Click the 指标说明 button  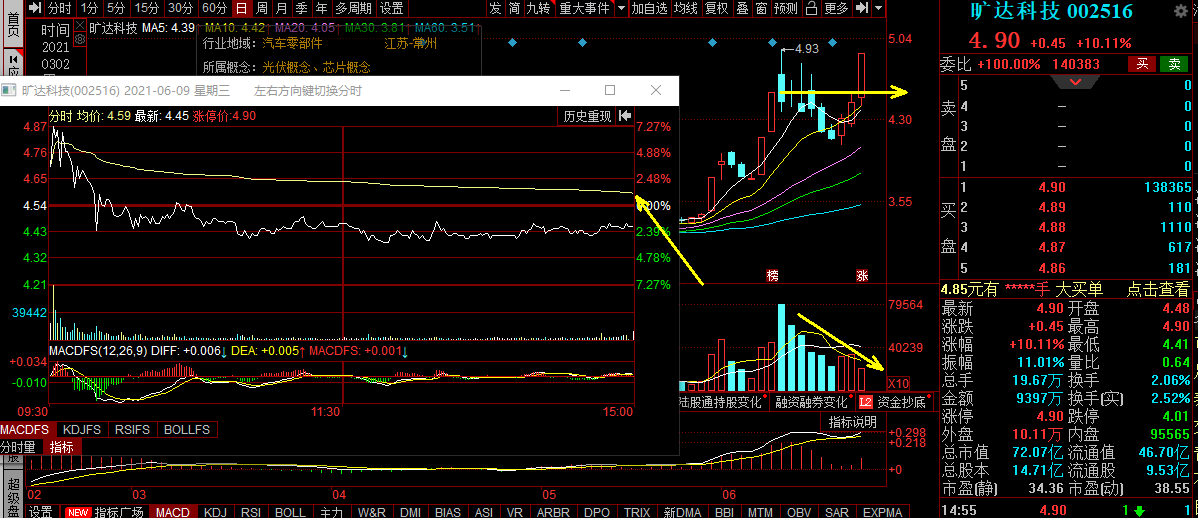[x=853, y=422]
